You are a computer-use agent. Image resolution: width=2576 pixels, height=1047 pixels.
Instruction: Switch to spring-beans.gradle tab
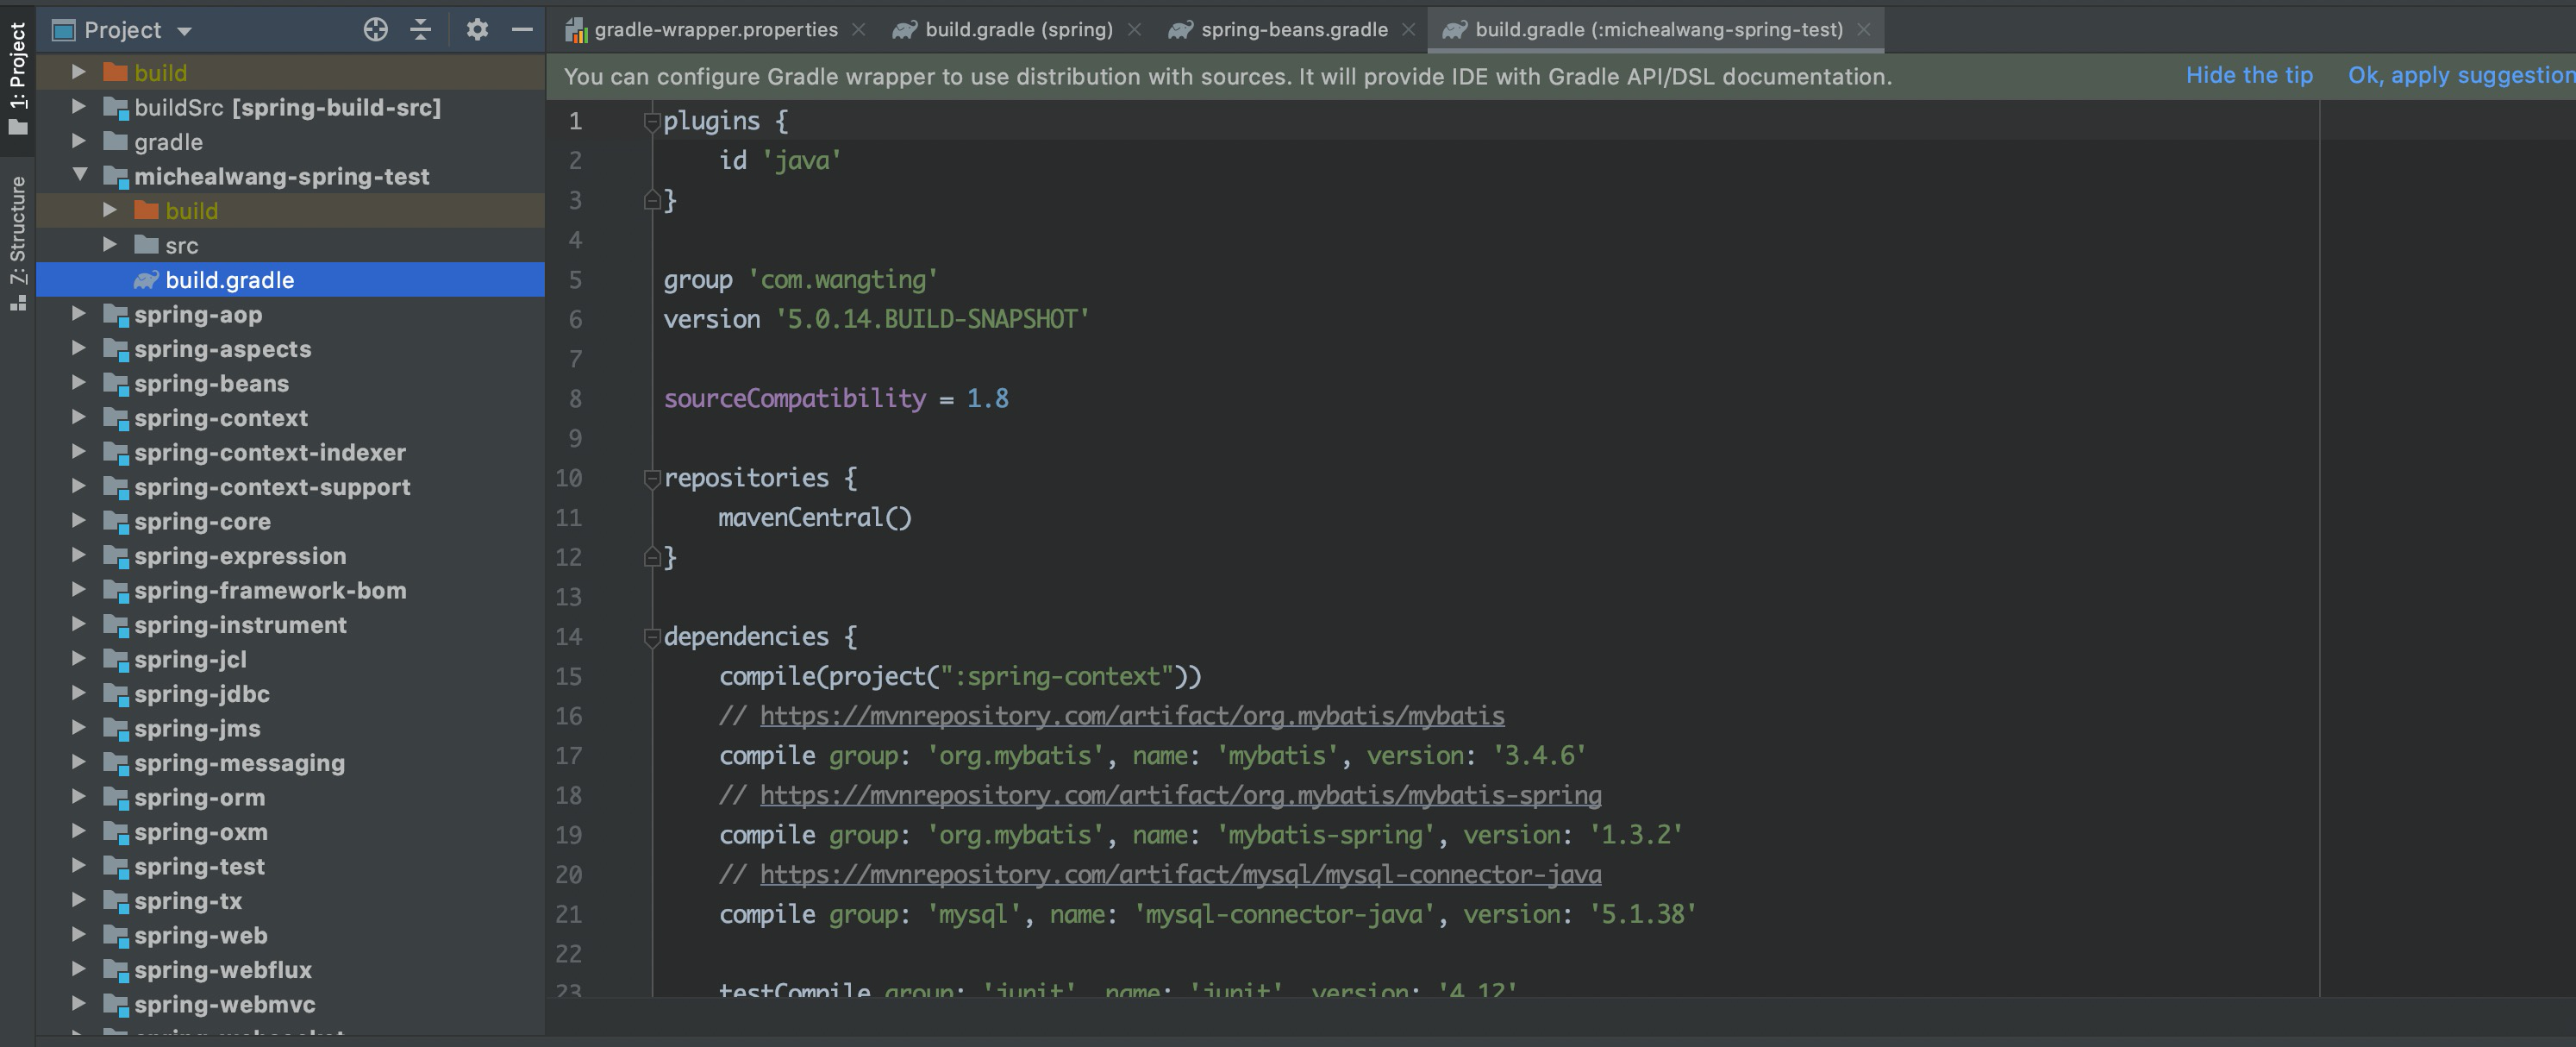coord(1293,30)
